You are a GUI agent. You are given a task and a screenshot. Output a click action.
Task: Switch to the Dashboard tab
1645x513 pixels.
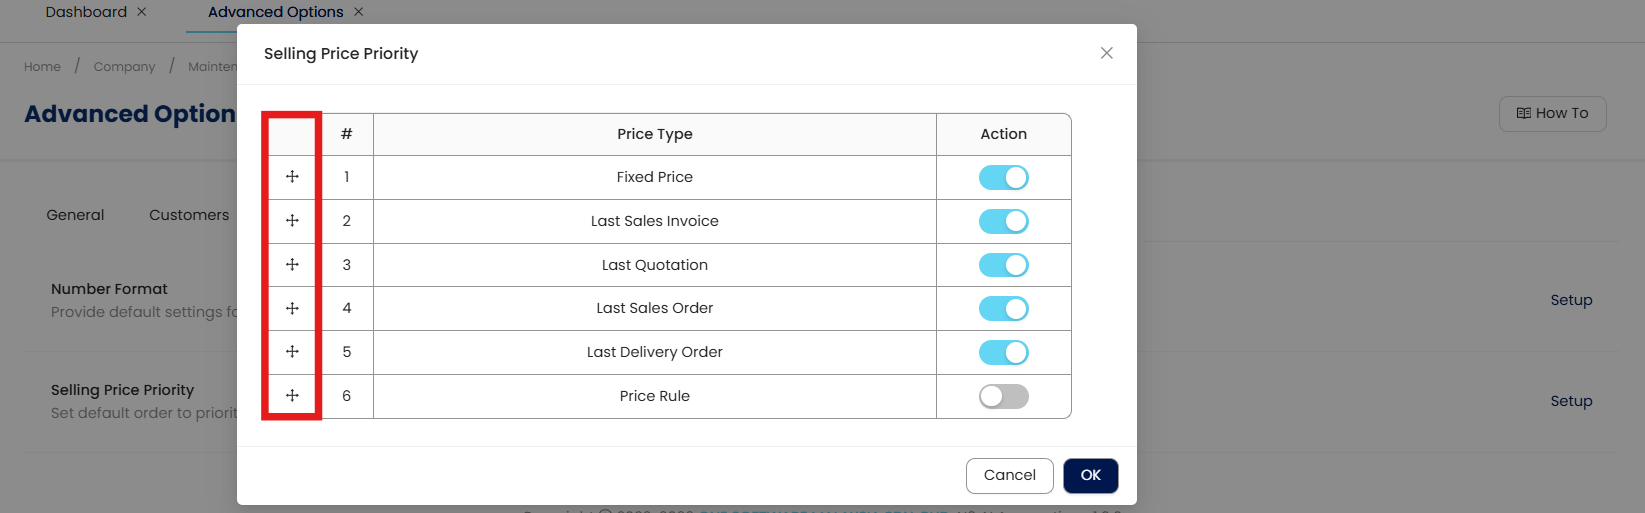(x=86, y=12)
